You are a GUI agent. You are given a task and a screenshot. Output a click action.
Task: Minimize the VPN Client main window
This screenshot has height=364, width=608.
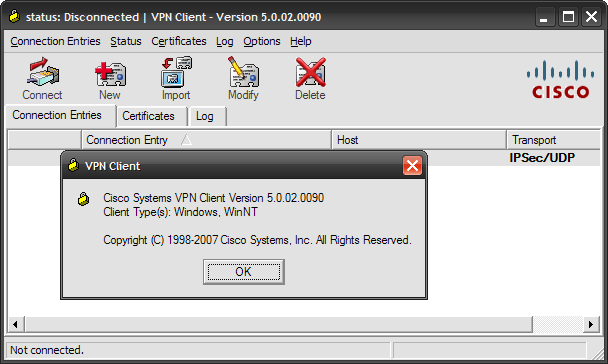coord(544,17)
